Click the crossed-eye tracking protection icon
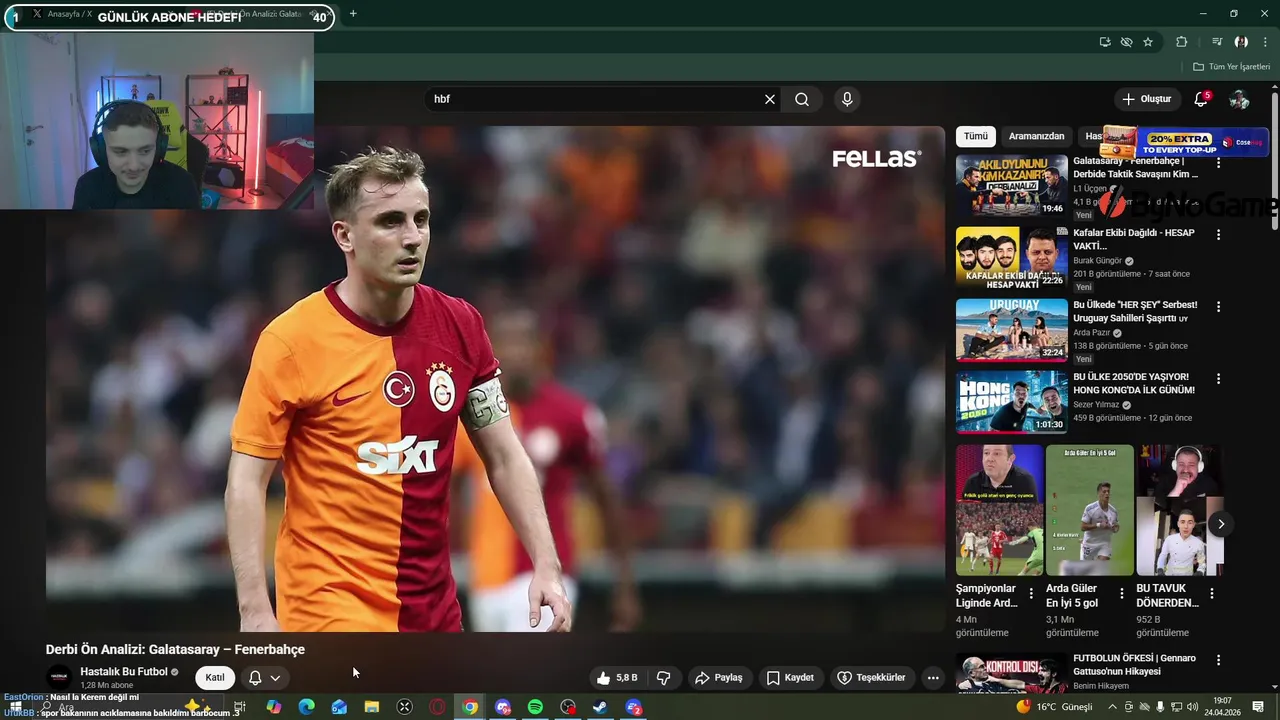Viewport: 1280px width, 720px height. click(1126, 42)
